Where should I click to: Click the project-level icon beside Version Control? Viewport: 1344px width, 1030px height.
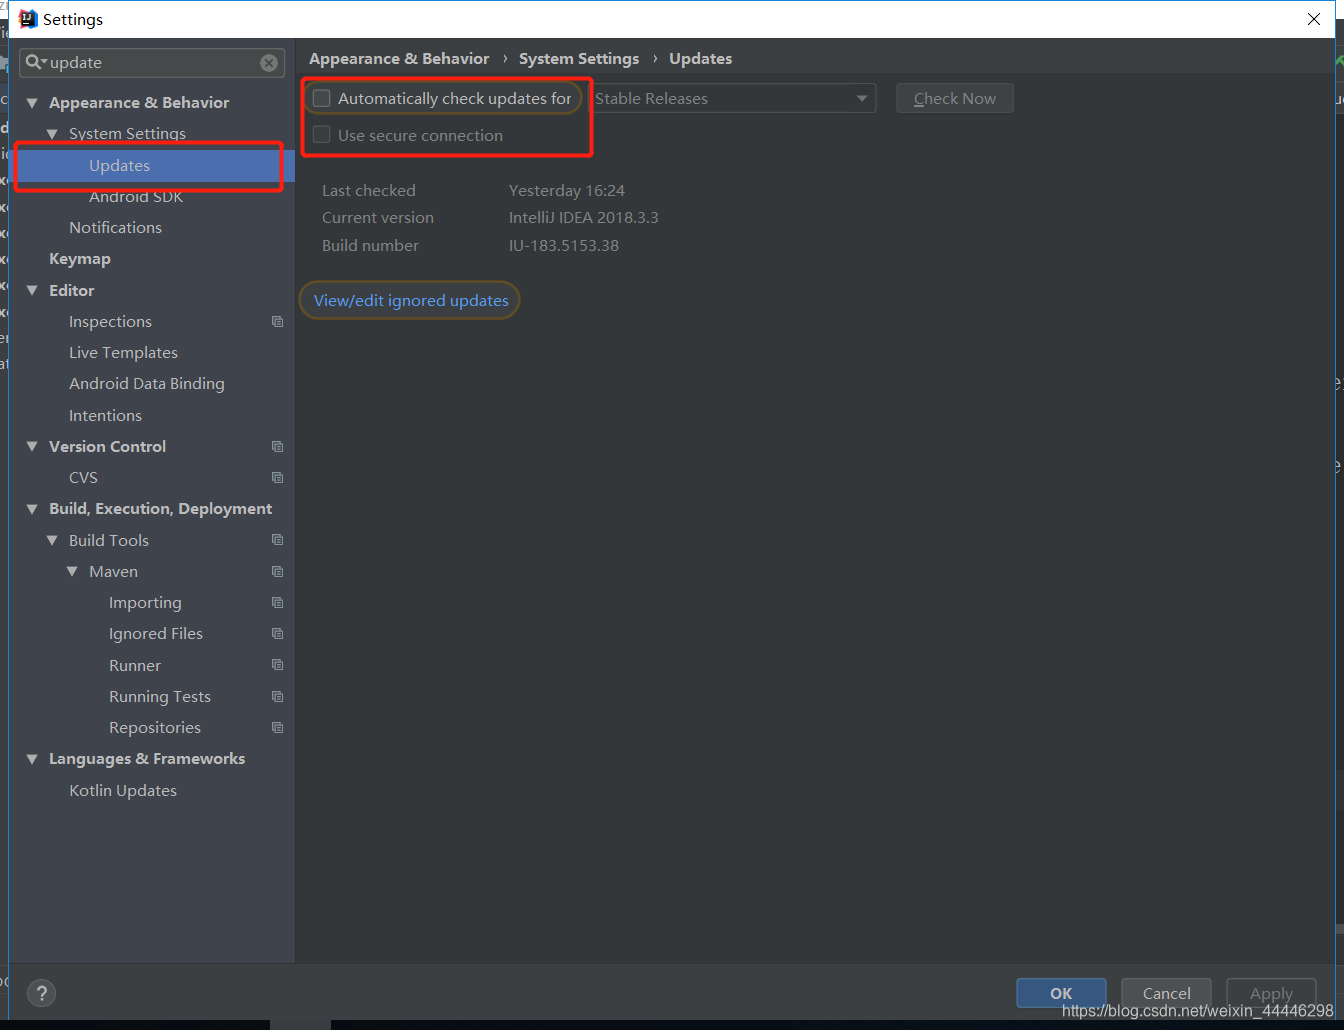click(277, 447)
